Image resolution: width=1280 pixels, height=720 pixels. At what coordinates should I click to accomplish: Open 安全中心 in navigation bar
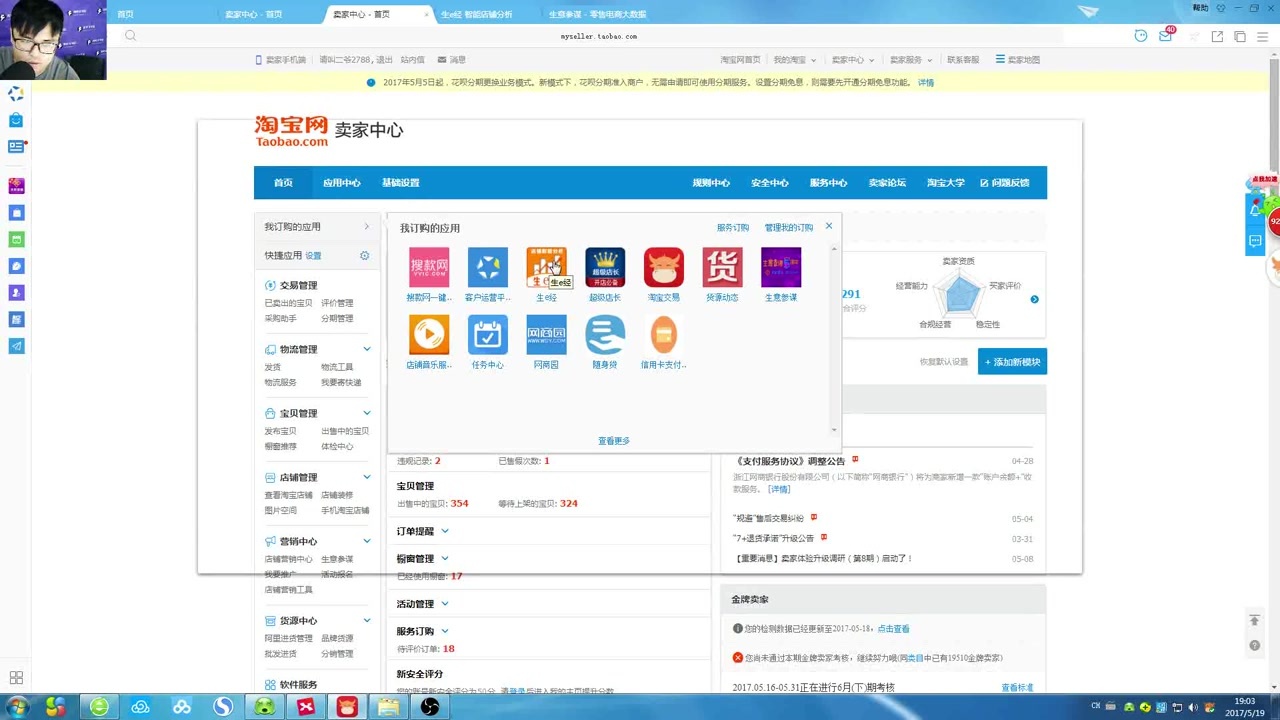point(770,183)
